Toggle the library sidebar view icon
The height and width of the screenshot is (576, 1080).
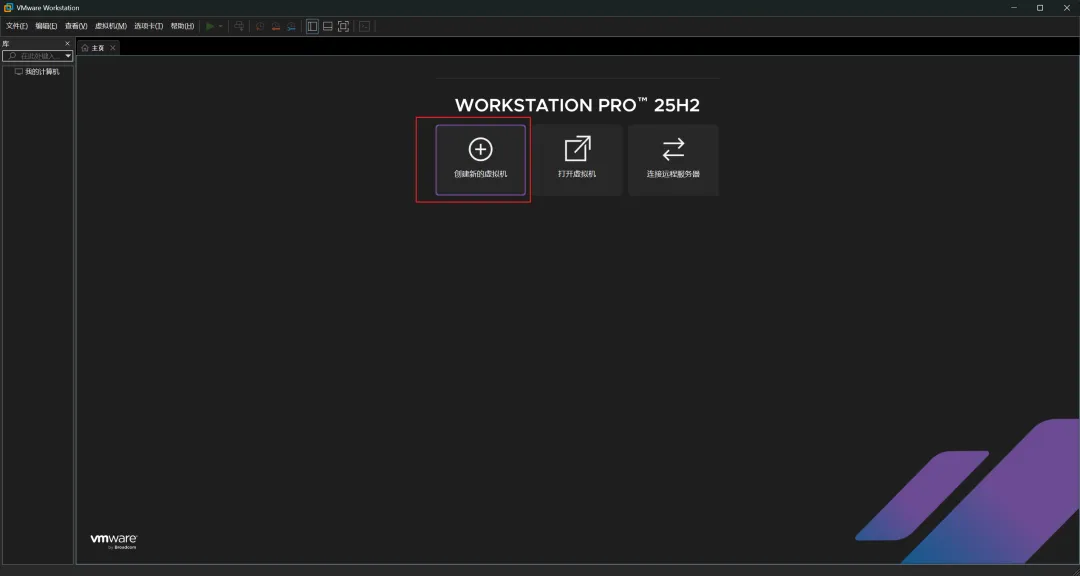pyautogui.click(x=312, y=26)
